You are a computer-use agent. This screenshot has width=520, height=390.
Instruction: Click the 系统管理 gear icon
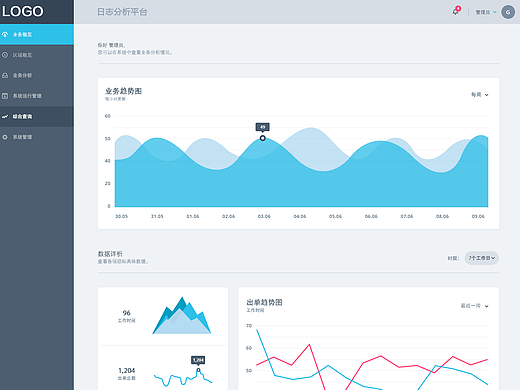tap(5, 137)
